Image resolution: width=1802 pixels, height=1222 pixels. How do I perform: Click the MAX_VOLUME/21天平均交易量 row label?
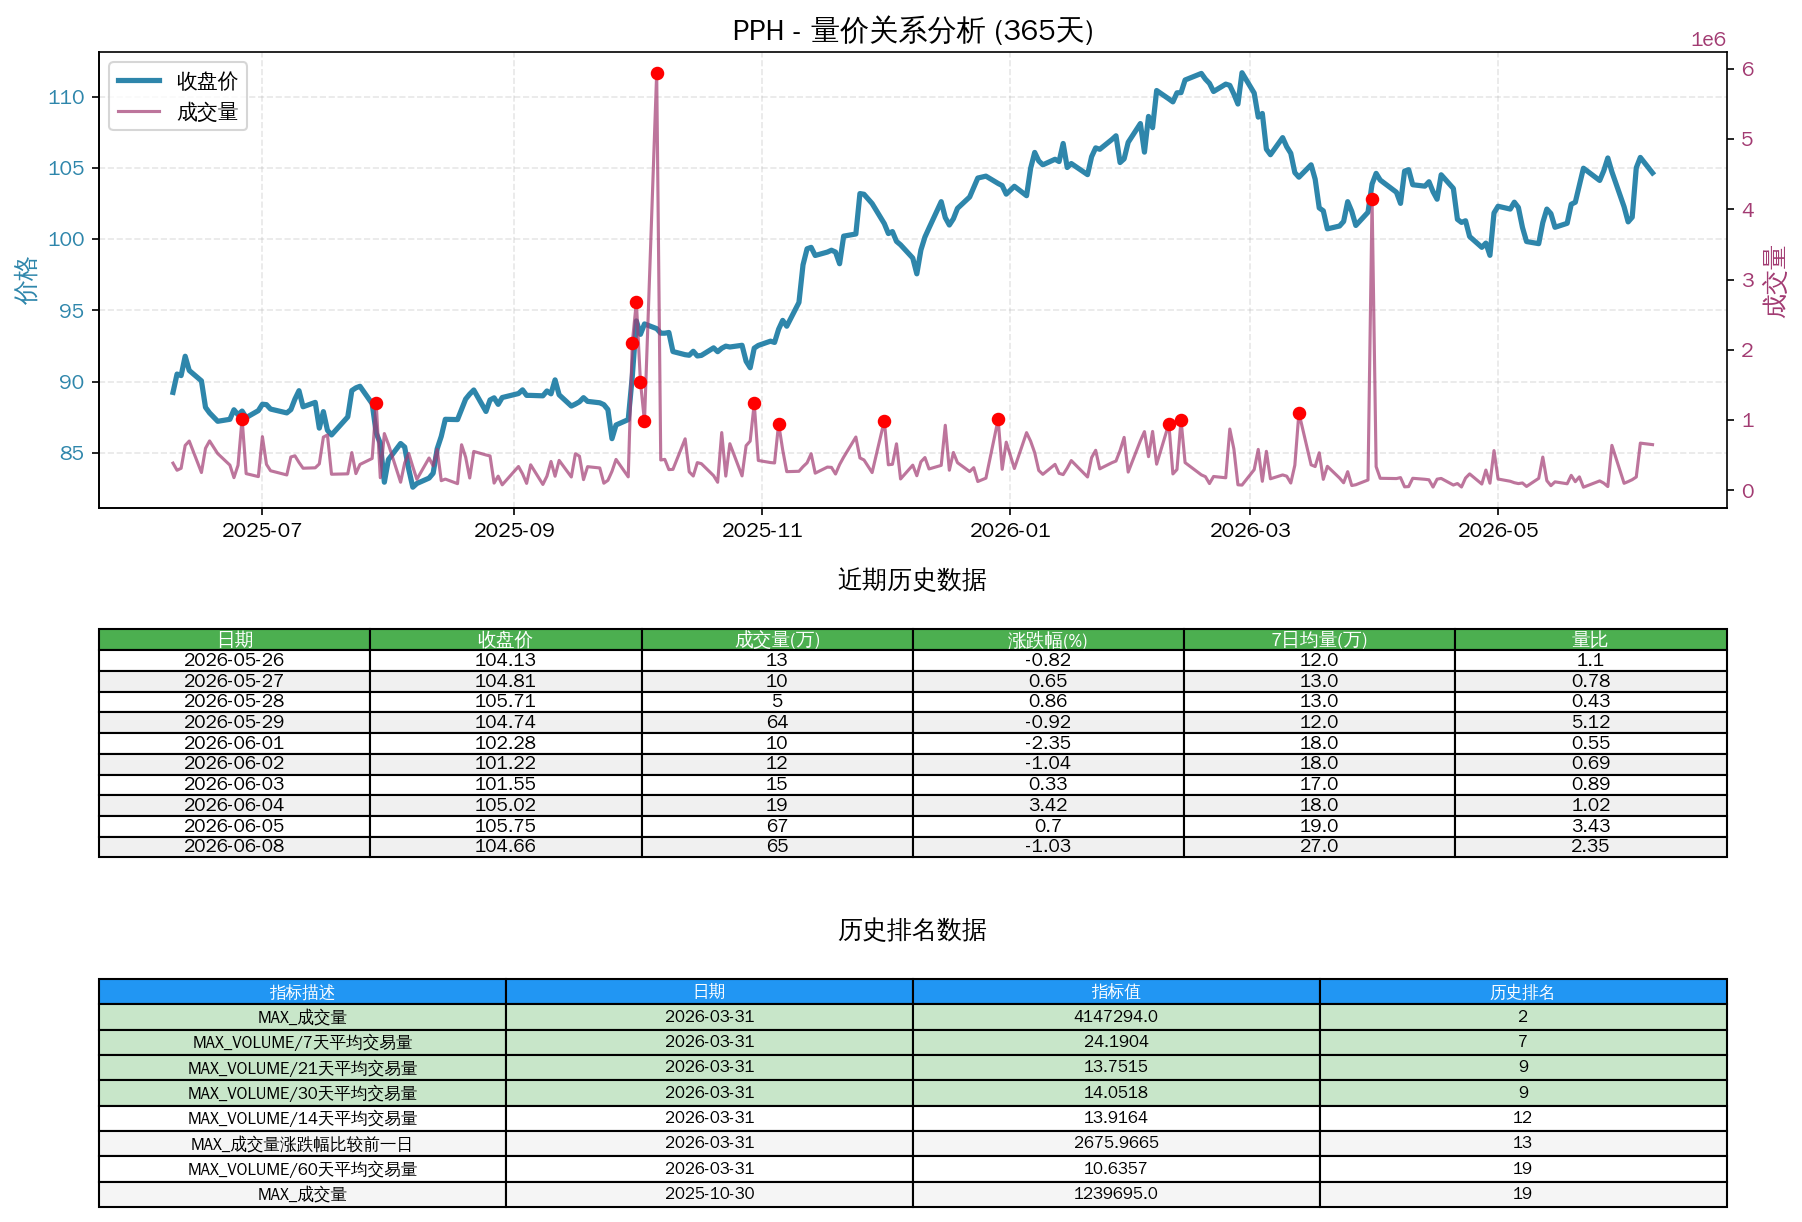tap(302, 1068)
